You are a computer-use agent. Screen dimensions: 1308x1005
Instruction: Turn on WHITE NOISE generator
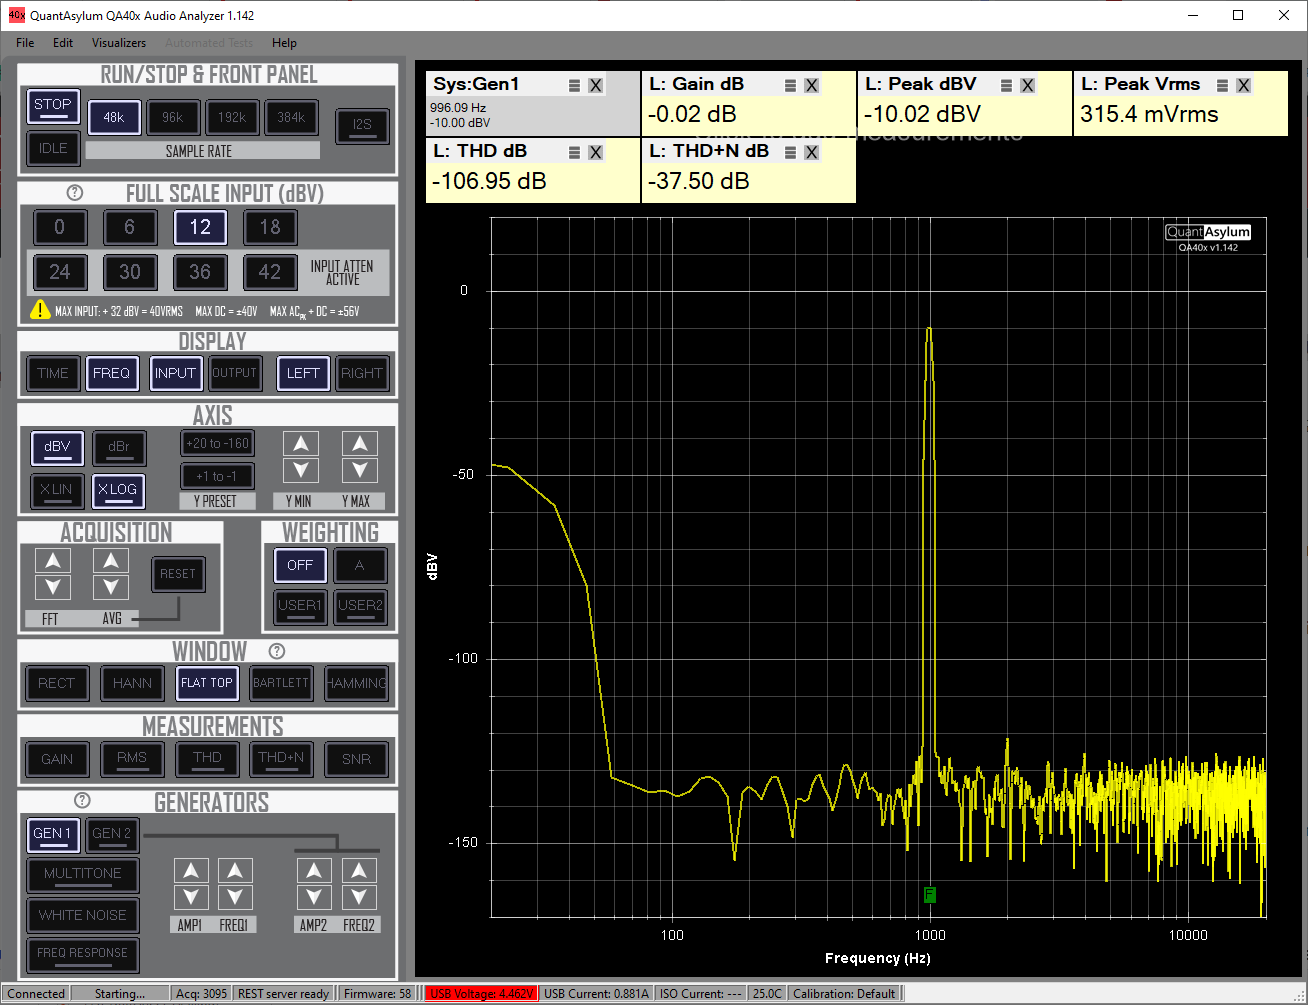[83, 915]
